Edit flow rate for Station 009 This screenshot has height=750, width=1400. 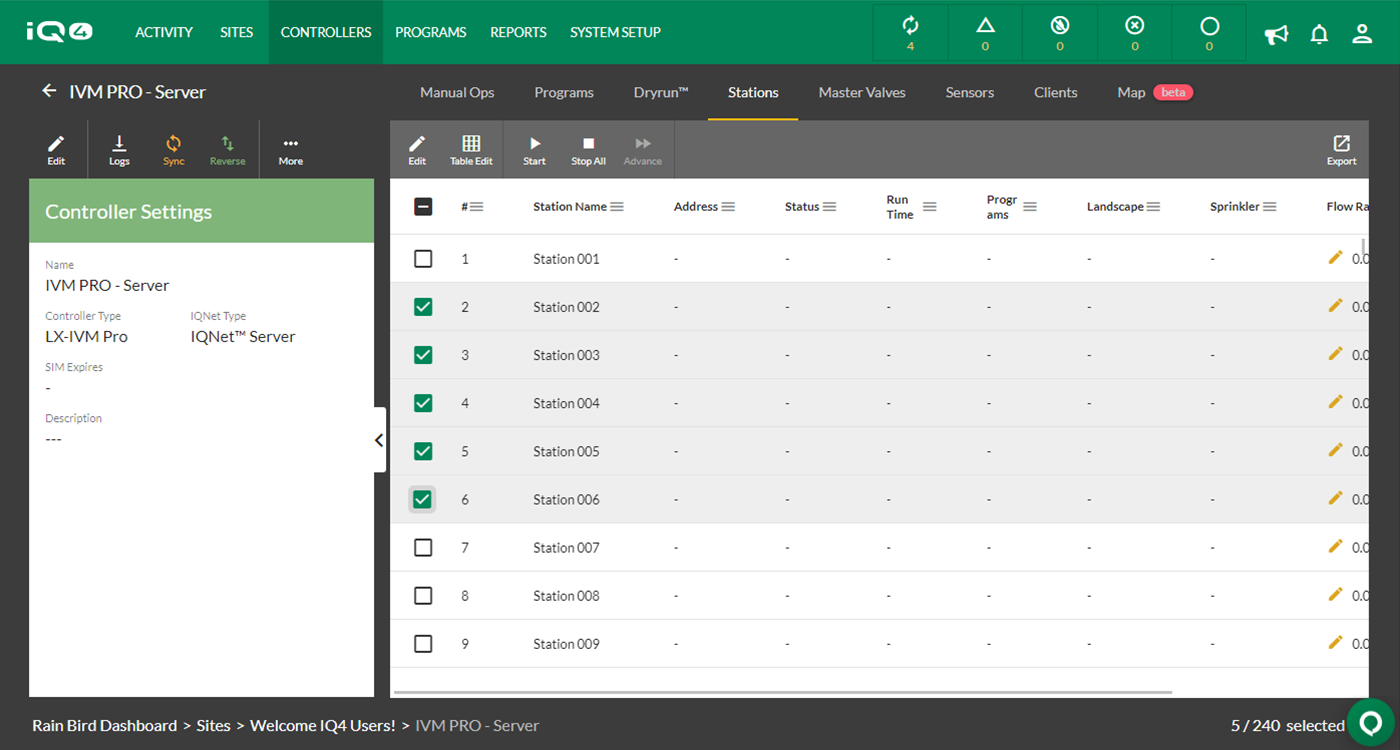[x=1335, y=641]
